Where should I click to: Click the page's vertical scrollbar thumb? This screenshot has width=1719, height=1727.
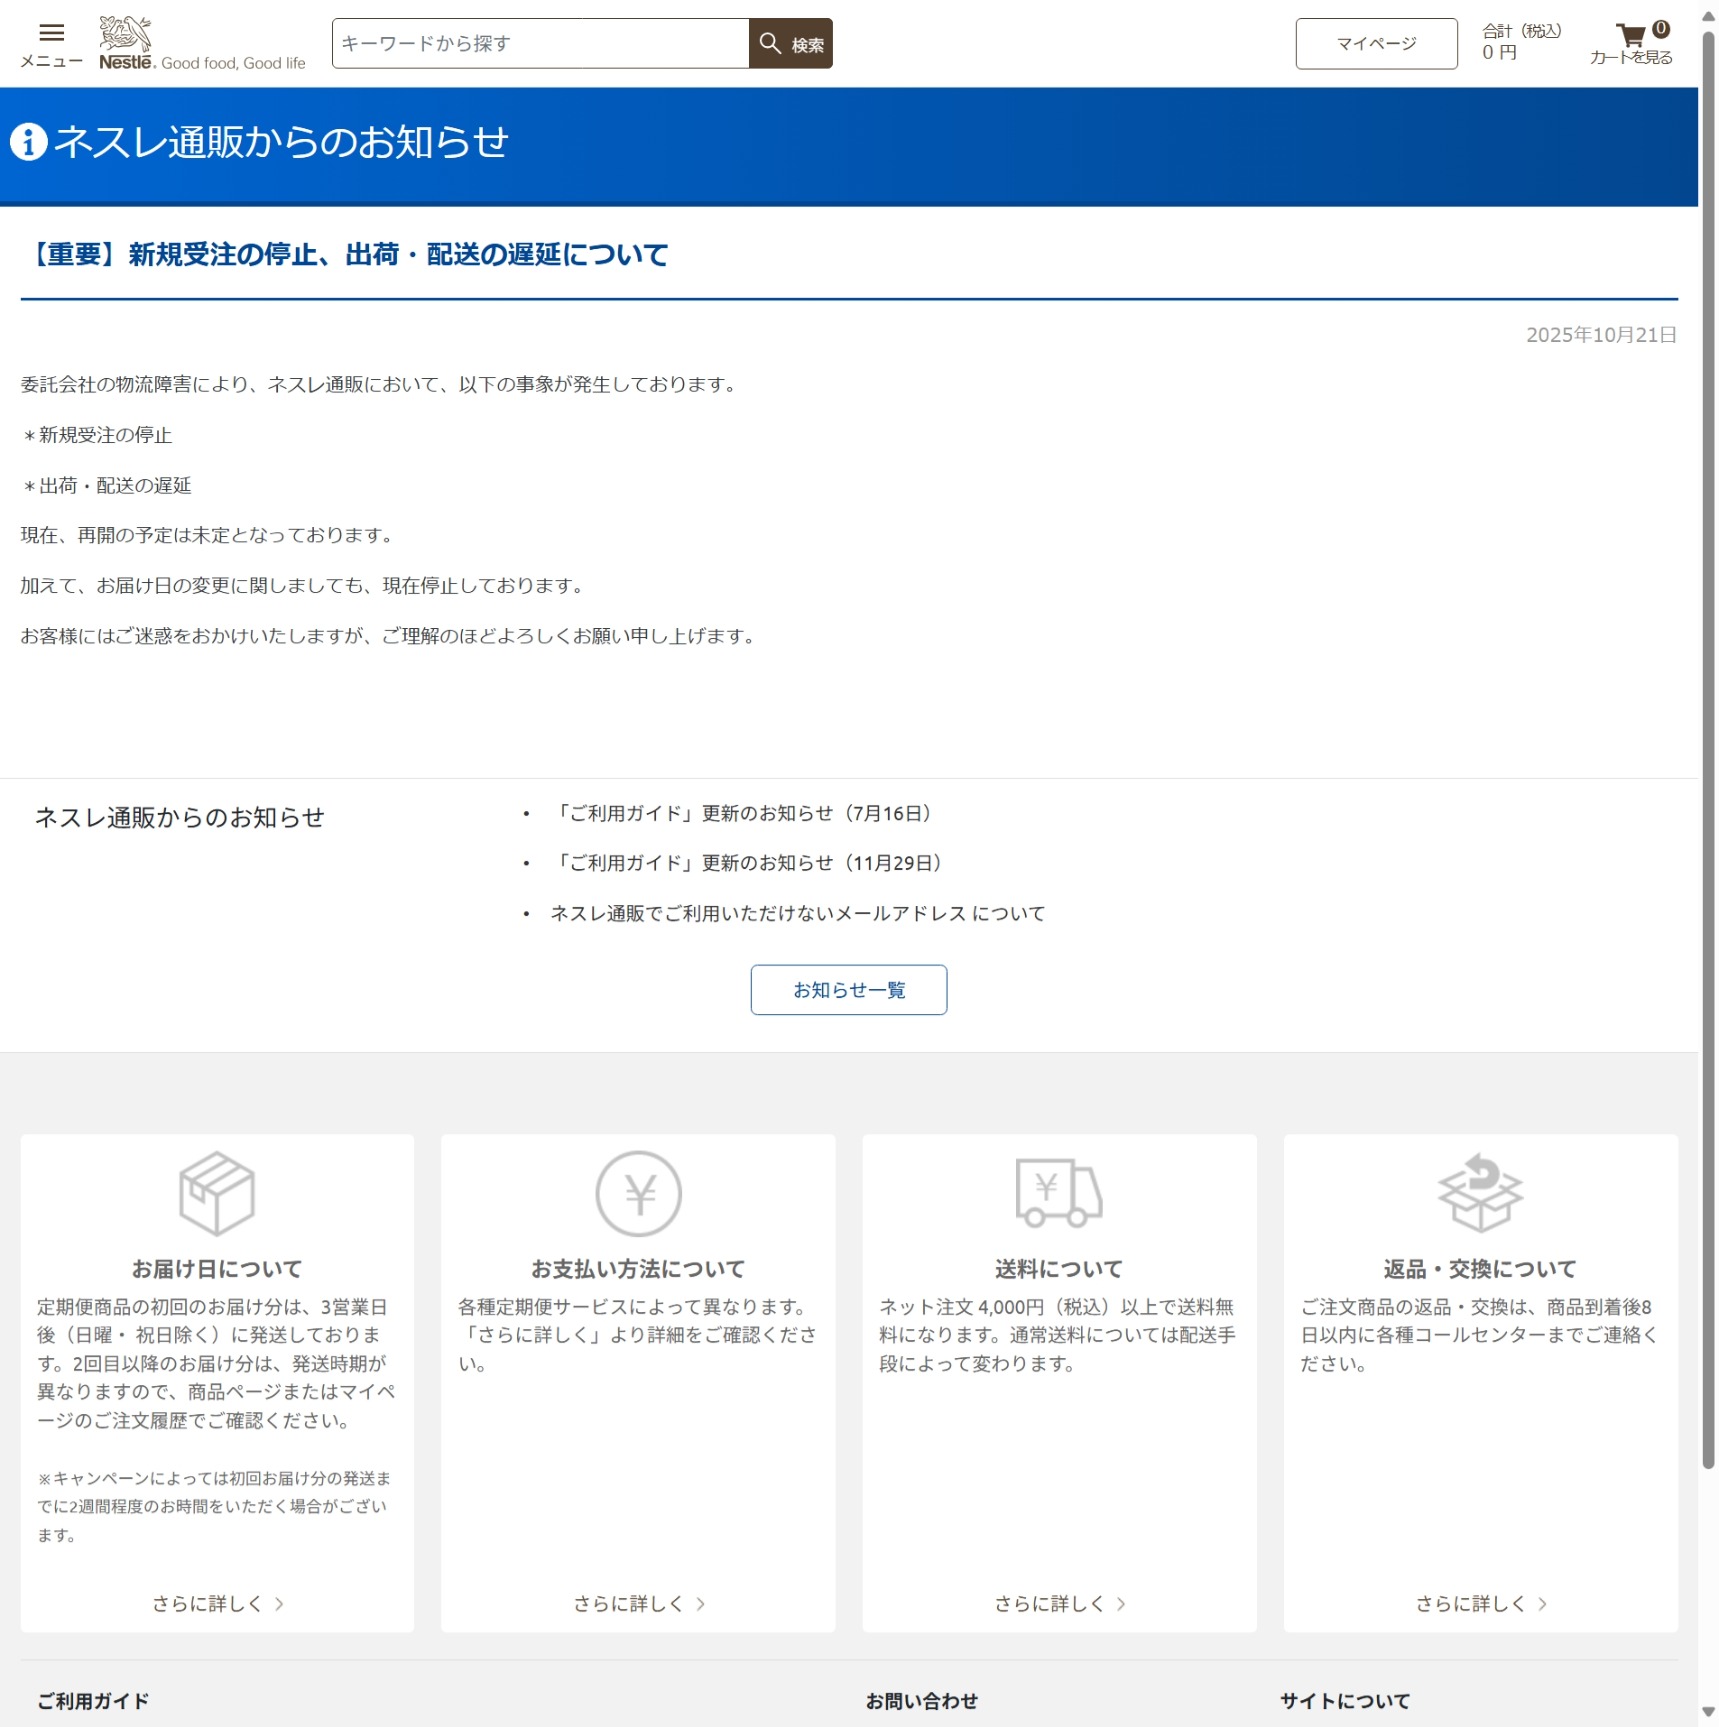point(1708,750)
